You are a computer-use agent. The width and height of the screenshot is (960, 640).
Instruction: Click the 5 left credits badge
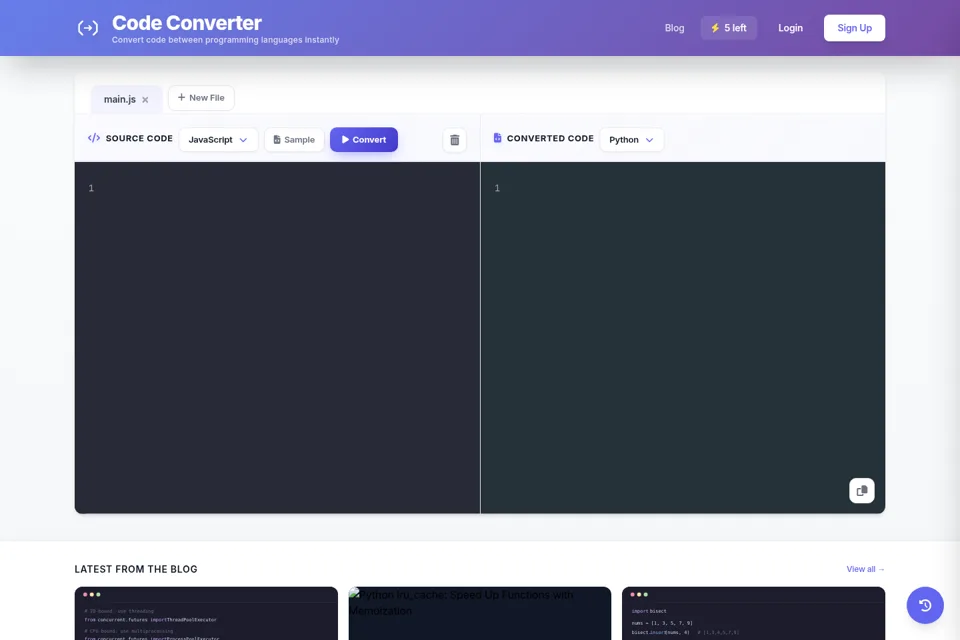729,28
